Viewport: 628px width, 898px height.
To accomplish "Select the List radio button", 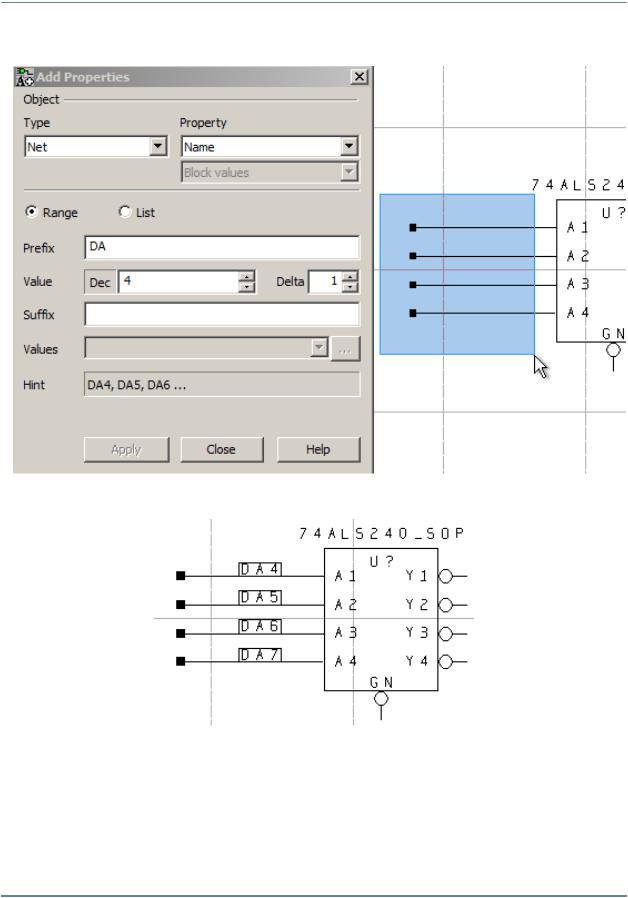I will click(x=124, y=212).
